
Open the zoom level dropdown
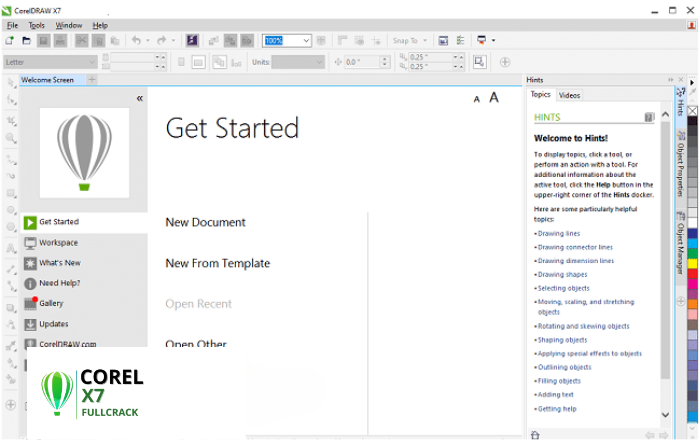pos(307,41)
